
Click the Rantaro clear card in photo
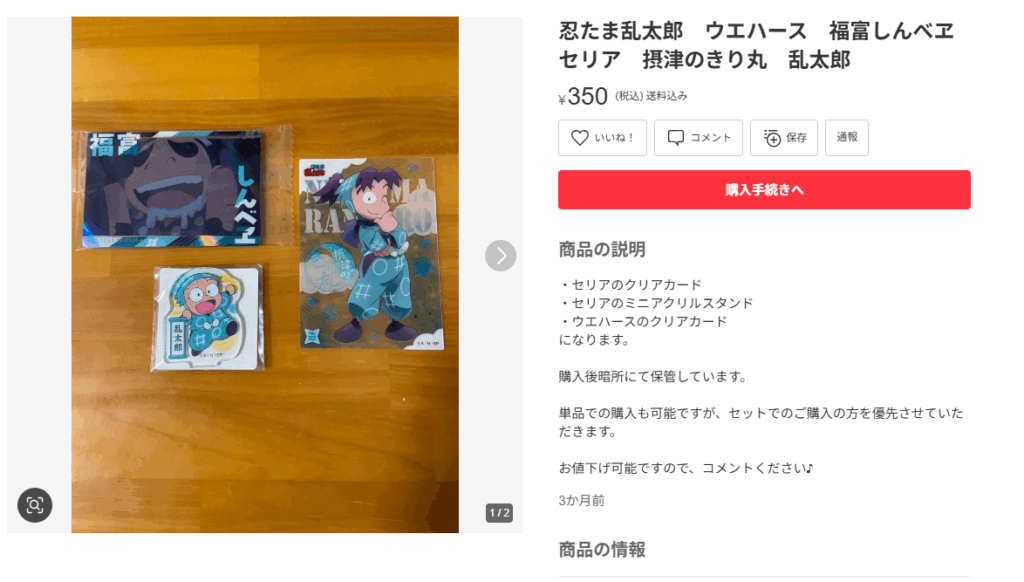pos(370,253)
